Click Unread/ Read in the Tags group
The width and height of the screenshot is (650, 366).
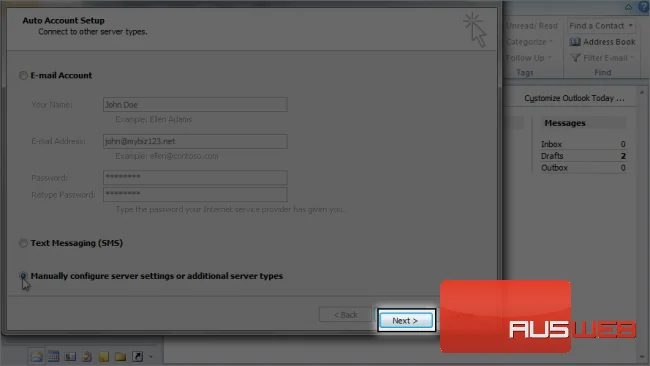[532, 26]
